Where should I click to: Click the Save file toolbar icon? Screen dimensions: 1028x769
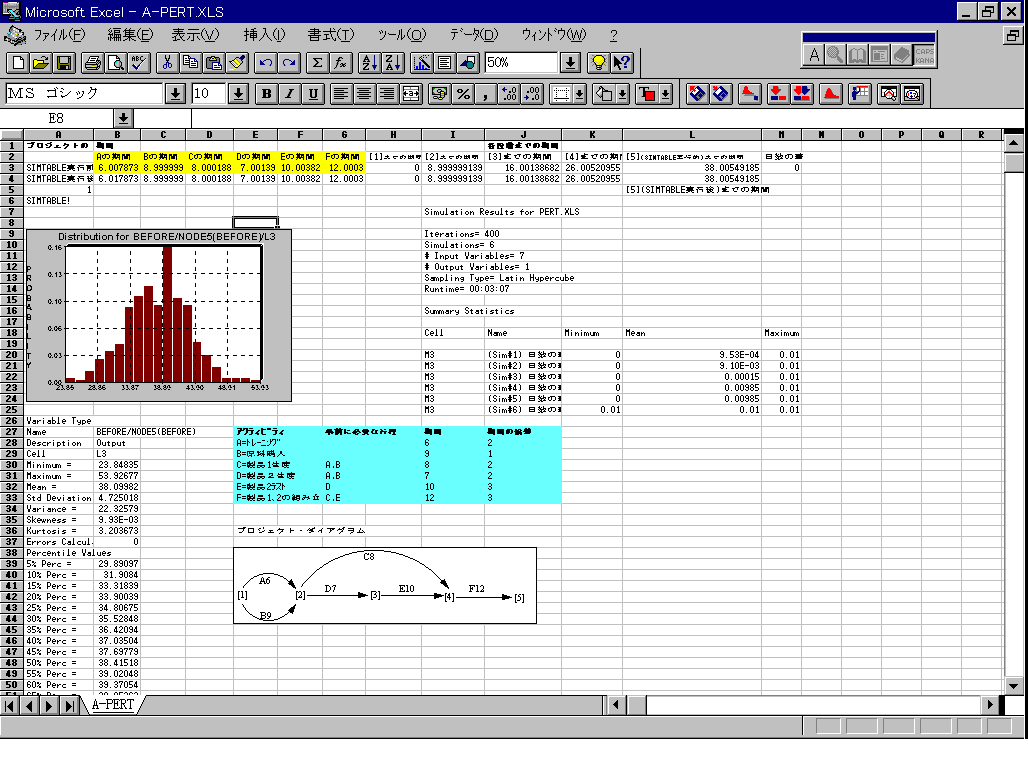(63, 63)
